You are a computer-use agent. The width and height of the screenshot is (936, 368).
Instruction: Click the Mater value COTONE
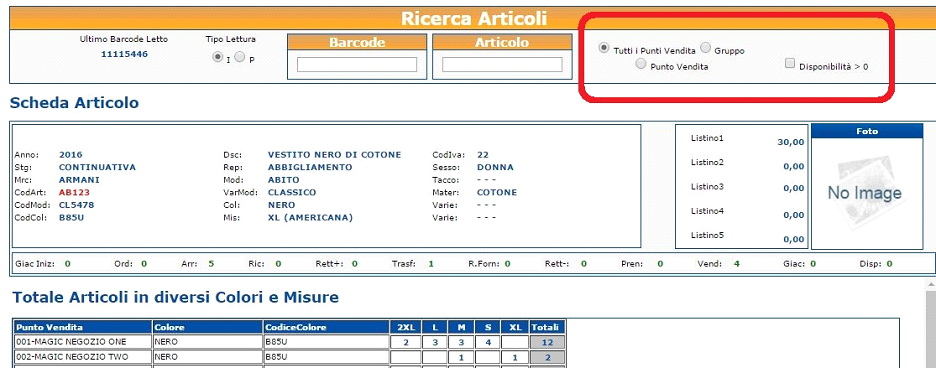[497, 192]
